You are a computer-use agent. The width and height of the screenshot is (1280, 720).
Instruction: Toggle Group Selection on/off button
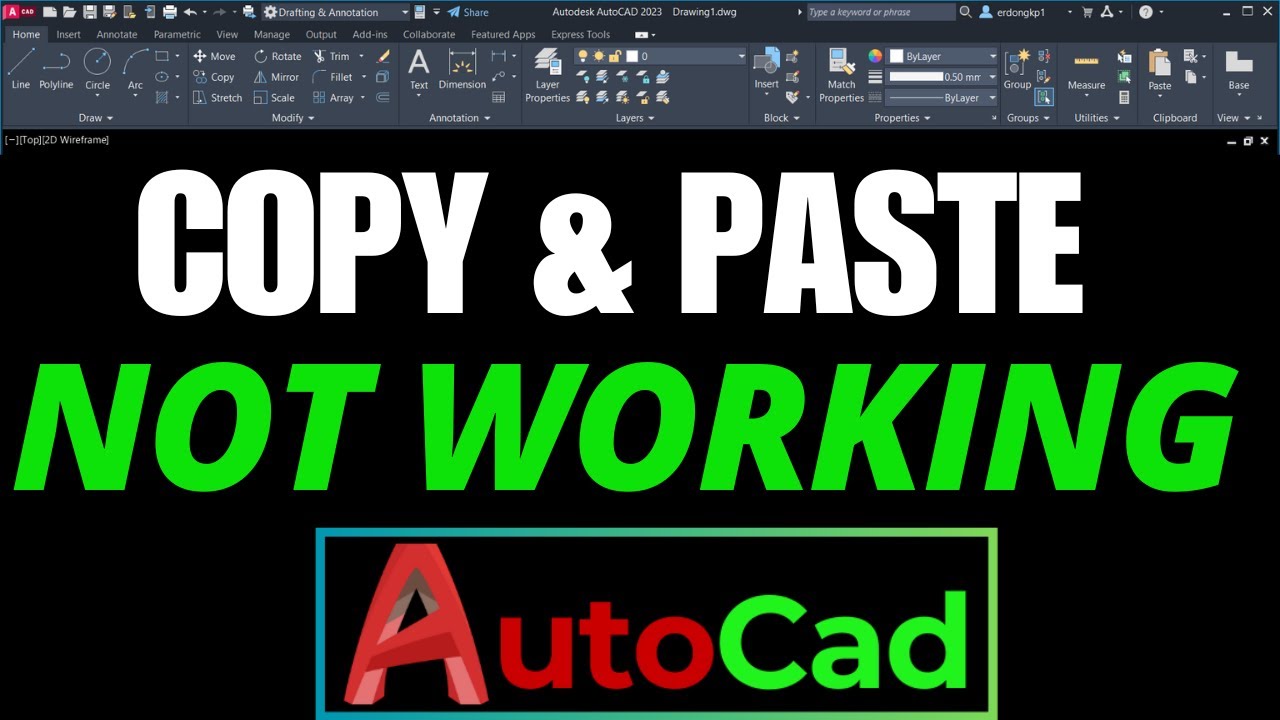tap(1044, 97)
